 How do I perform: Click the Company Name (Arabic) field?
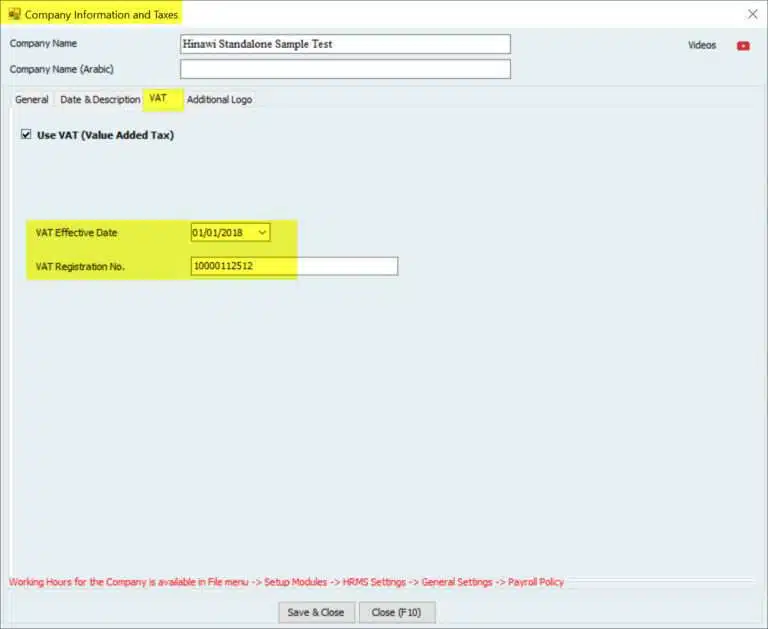tap(345, 69)
